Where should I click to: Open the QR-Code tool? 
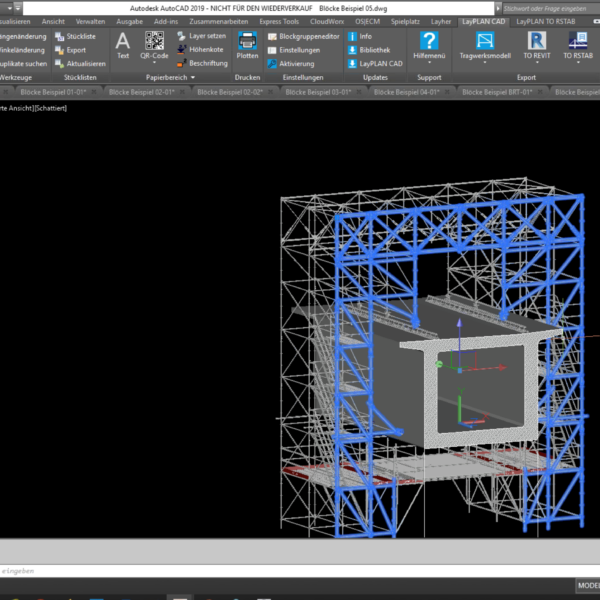click(154, 43)
